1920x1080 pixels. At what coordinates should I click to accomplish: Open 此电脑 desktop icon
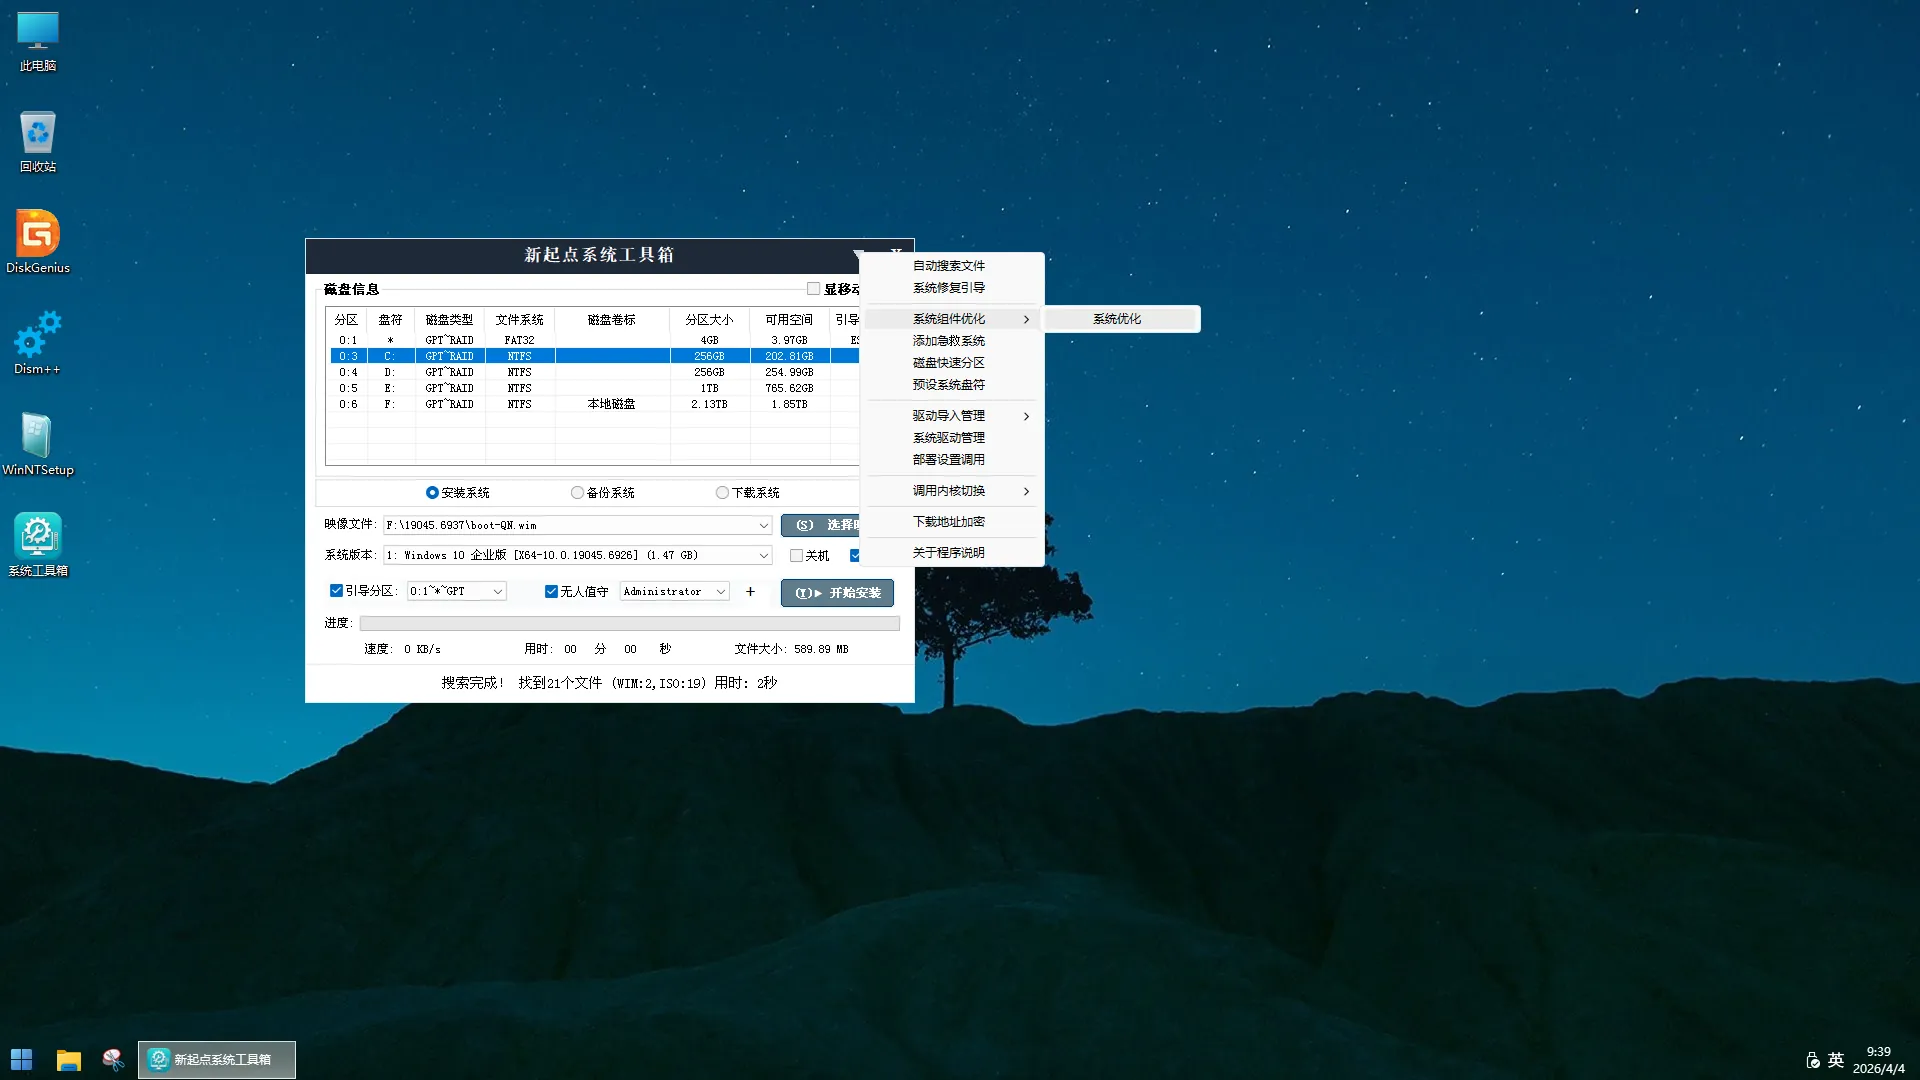[x=38, y=34]
